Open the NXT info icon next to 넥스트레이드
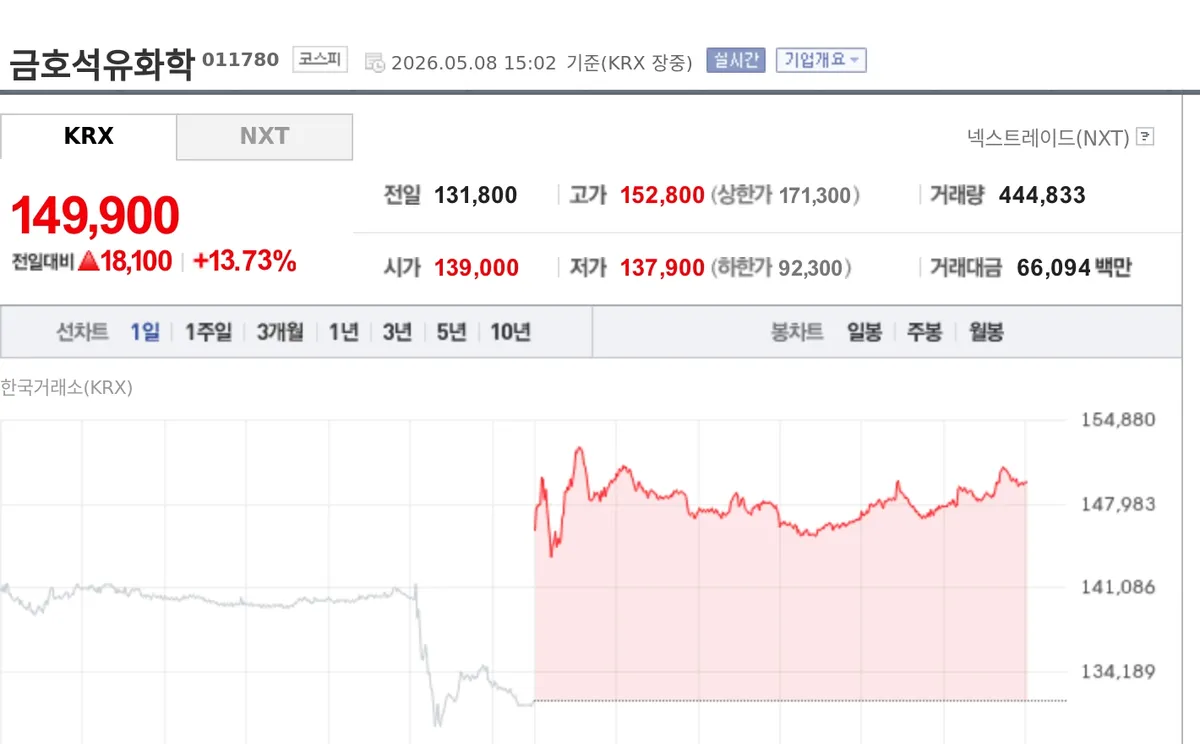Image resolution: width=1200 pixels, height=744 pixels. tap(1146, 137)
